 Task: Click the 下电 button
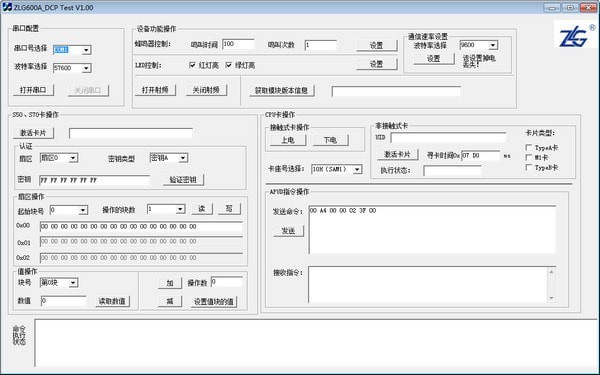pos(330,140)
